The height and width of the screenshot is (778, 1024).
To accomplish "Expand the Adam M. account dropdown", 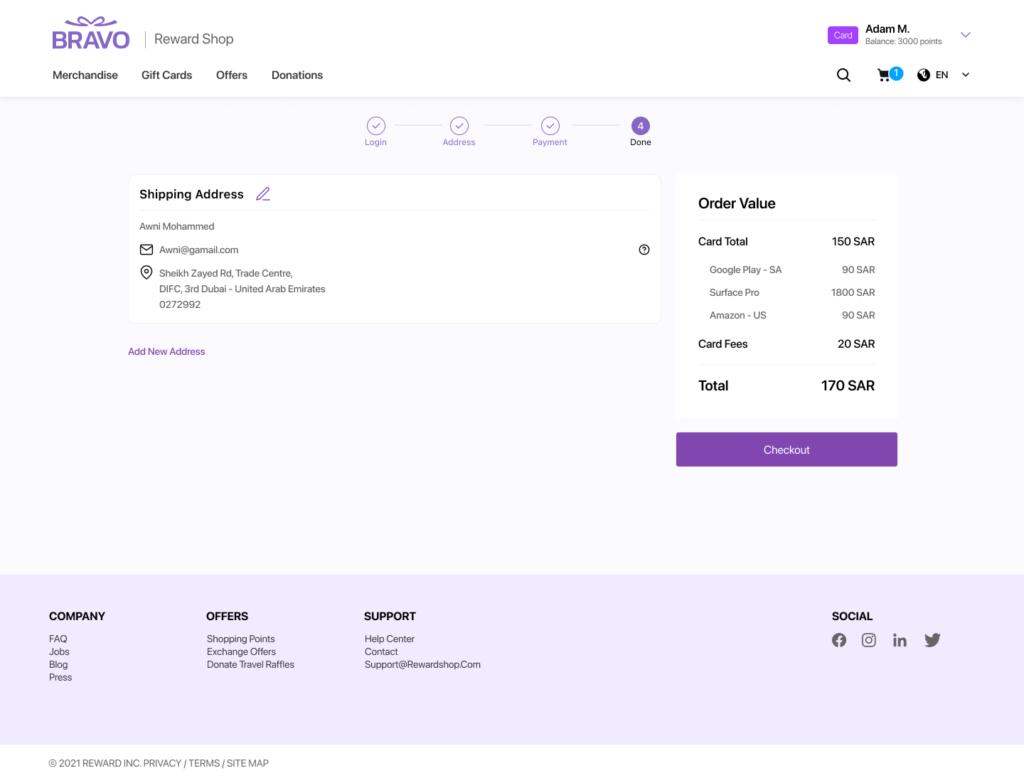I will (965, 35).
